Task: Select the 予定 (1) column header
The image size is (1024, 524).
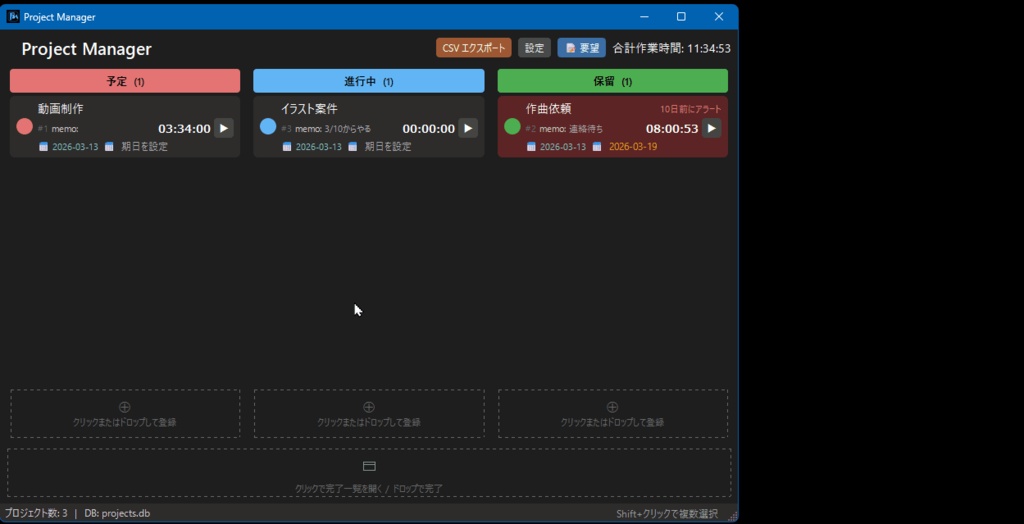Action: tap(125, 82)
